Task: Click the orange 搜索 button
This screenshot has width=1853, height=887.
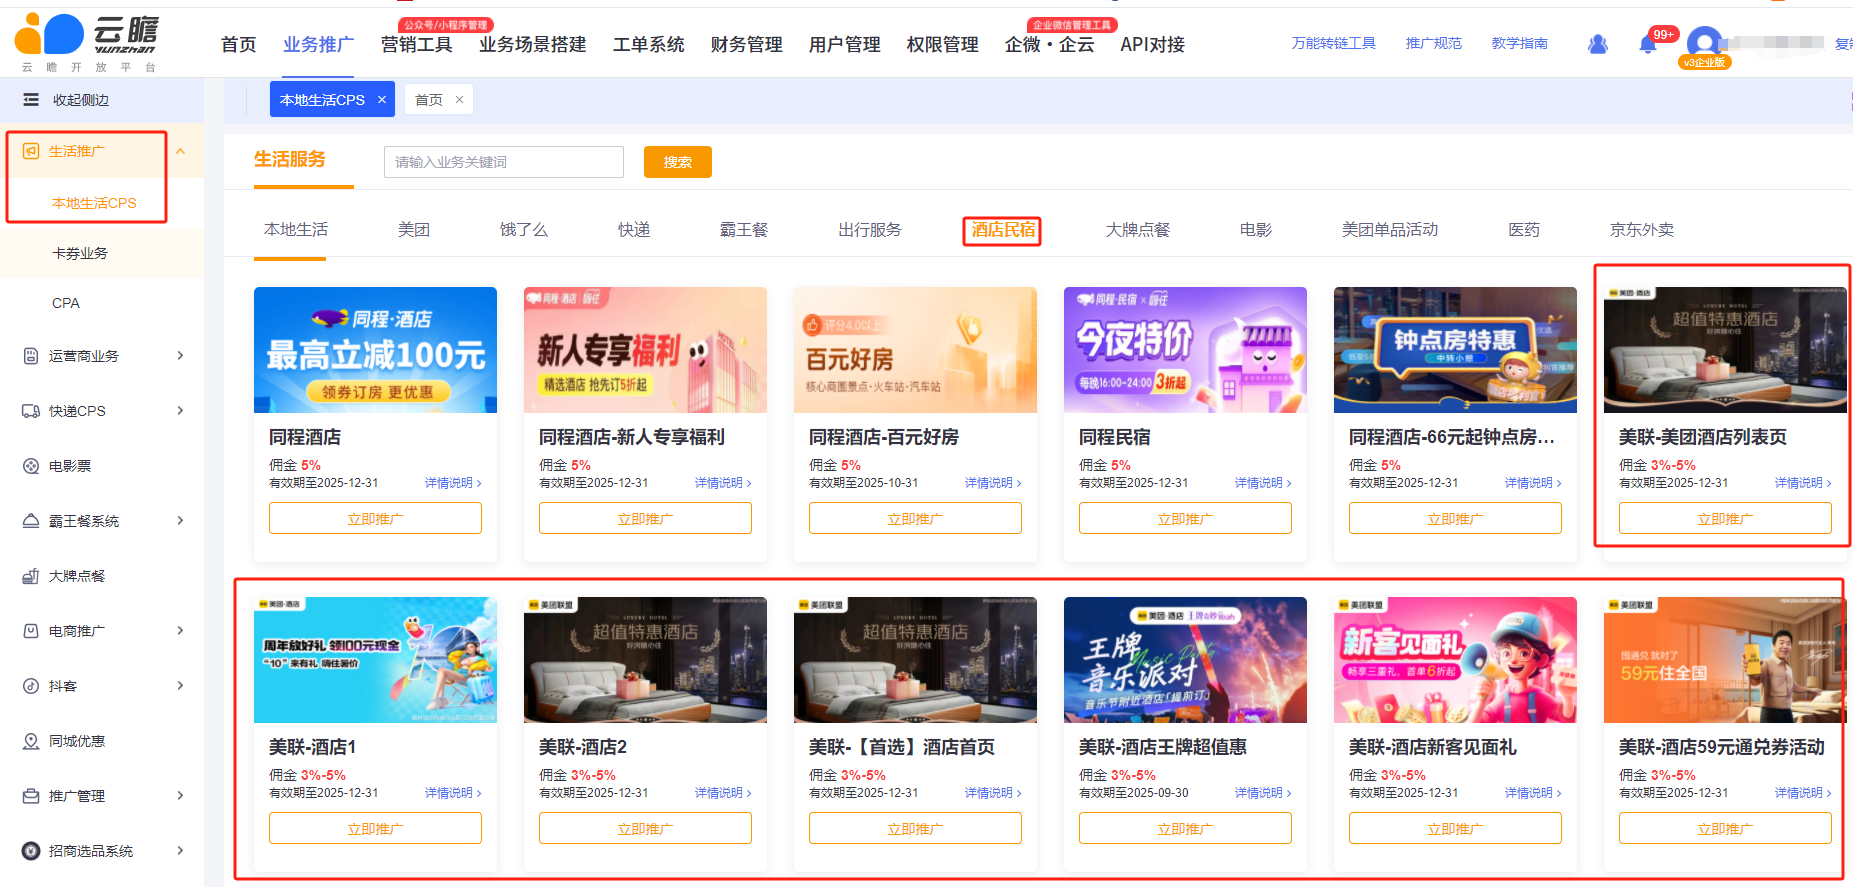Action: tap(677, 162)
